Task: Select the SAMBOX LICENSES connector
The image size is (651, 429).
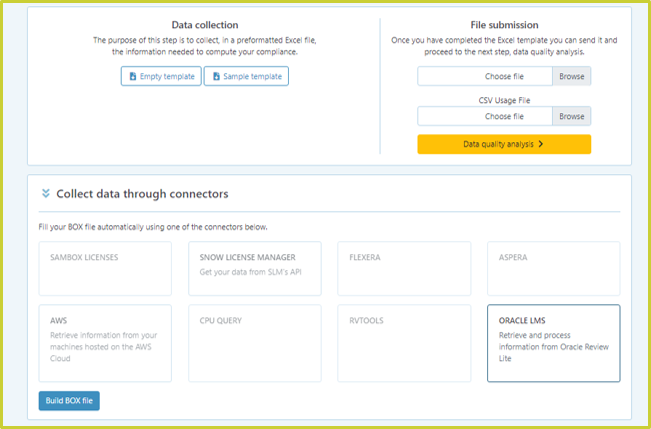Action: pyautogui.click(x=105, y=269)
